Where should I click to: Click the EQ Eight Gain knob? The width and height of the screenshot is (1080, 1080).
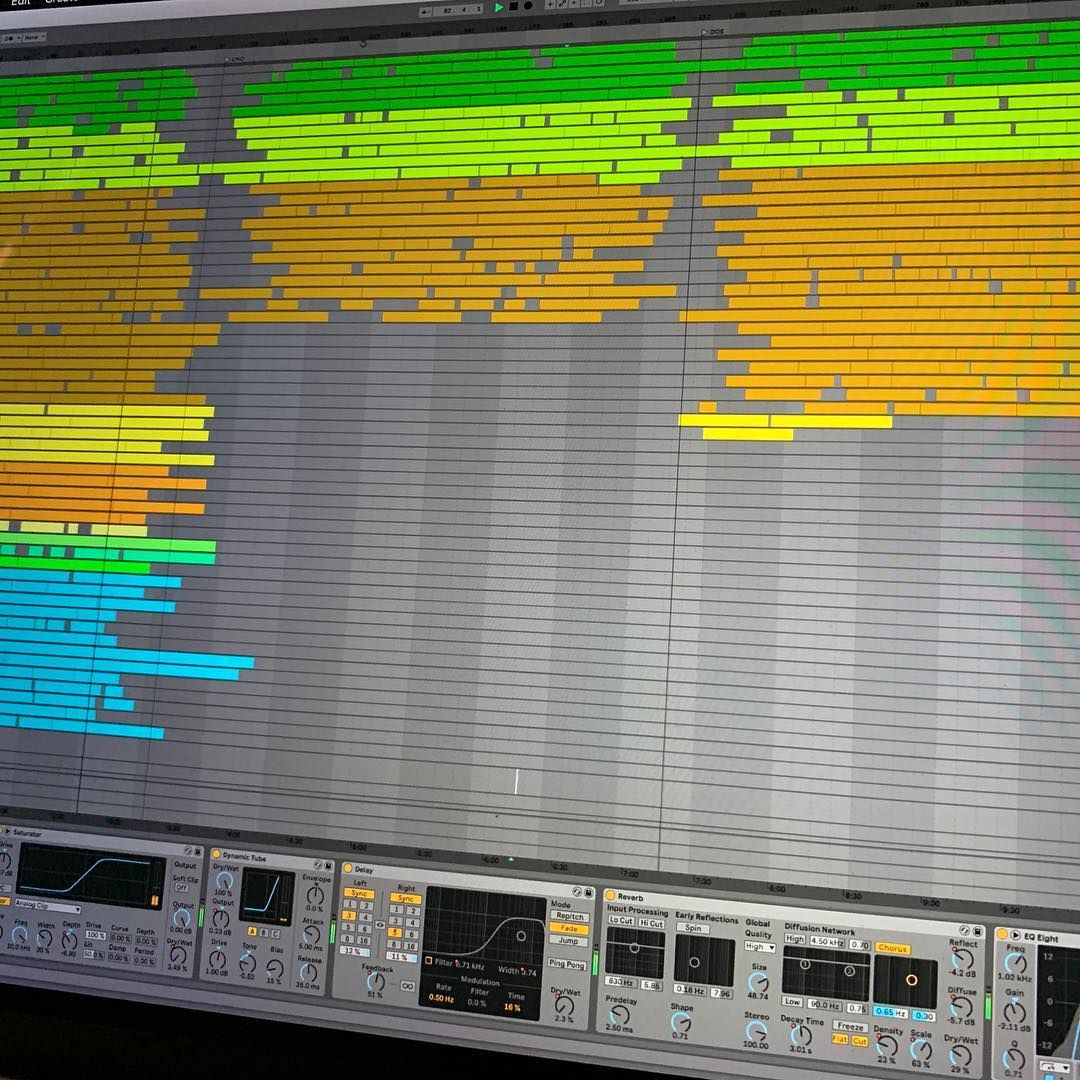(1014, 1012)
